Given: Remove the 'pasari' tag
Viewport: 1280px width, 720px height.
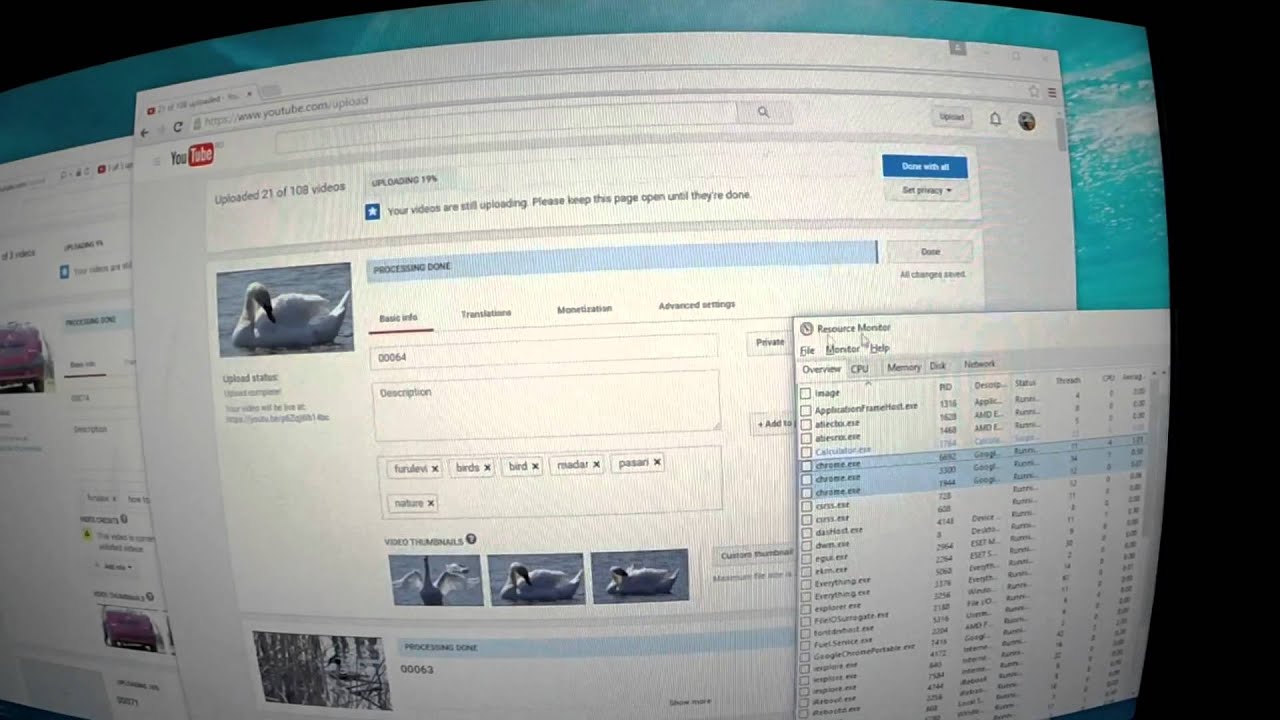Looking at the screenshot, I should pyautogui.click(x=657, y=462).
